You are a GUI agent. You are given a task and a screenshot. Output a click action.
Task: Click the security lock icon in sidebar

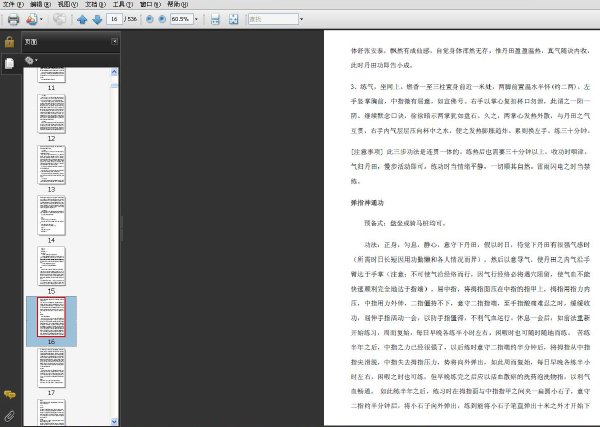[x=10, y=42]
